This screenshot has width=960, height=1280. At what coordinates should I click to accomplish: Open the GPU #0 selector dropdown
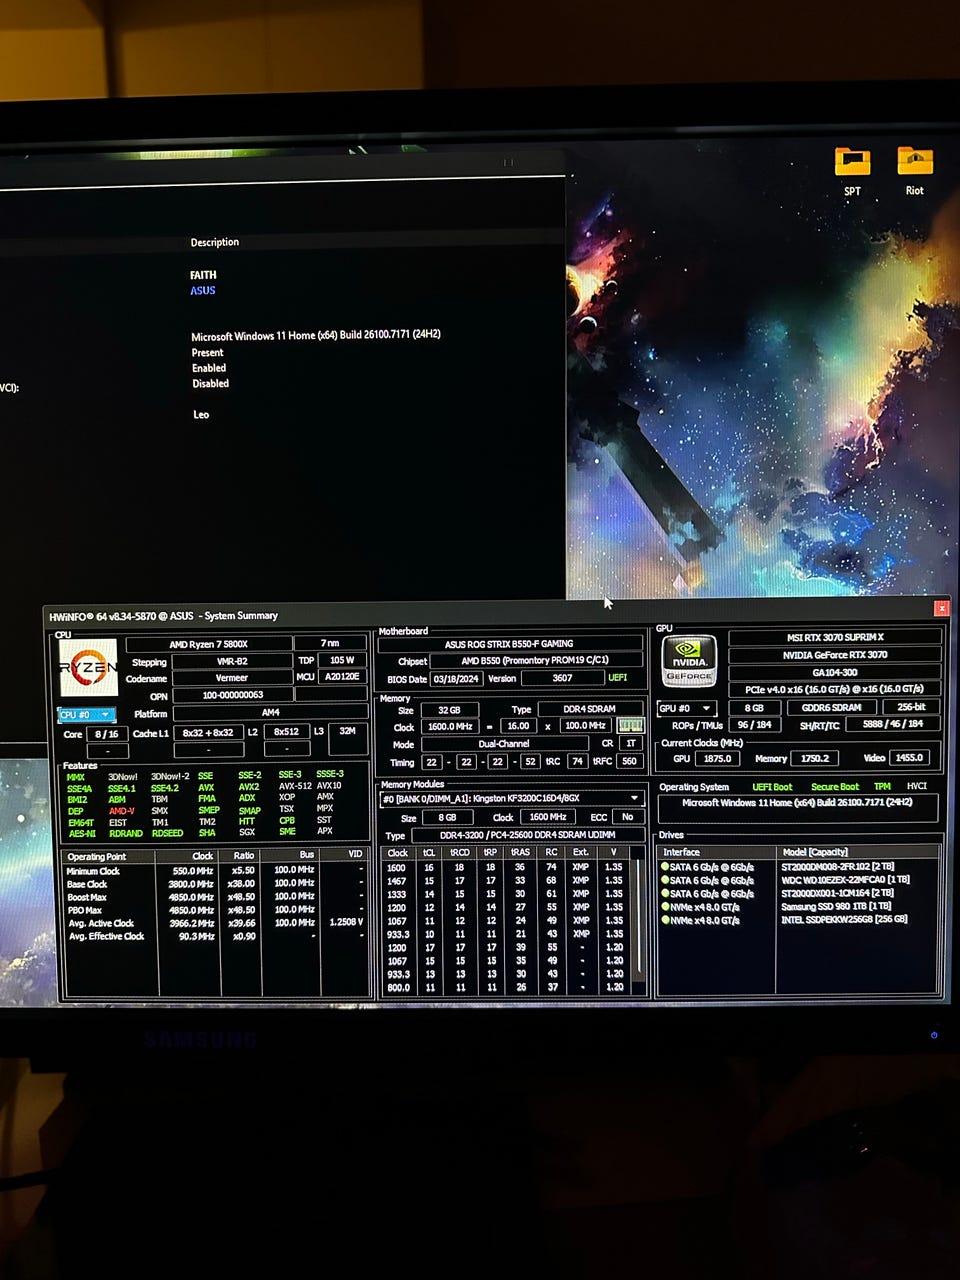coord(686,708)
